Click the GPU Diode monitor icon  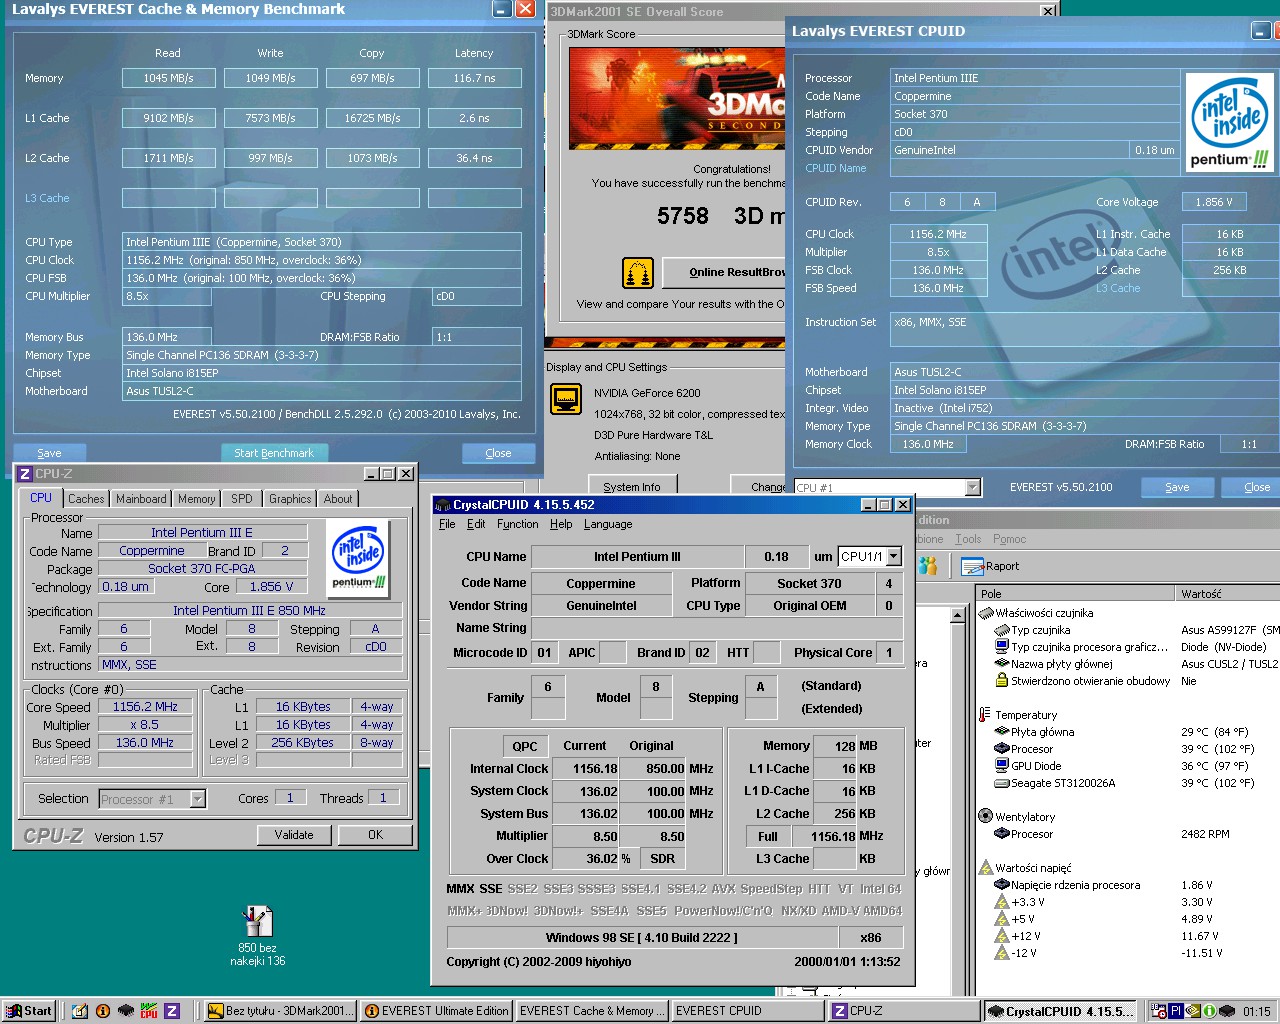click(x=1002, y=766)
